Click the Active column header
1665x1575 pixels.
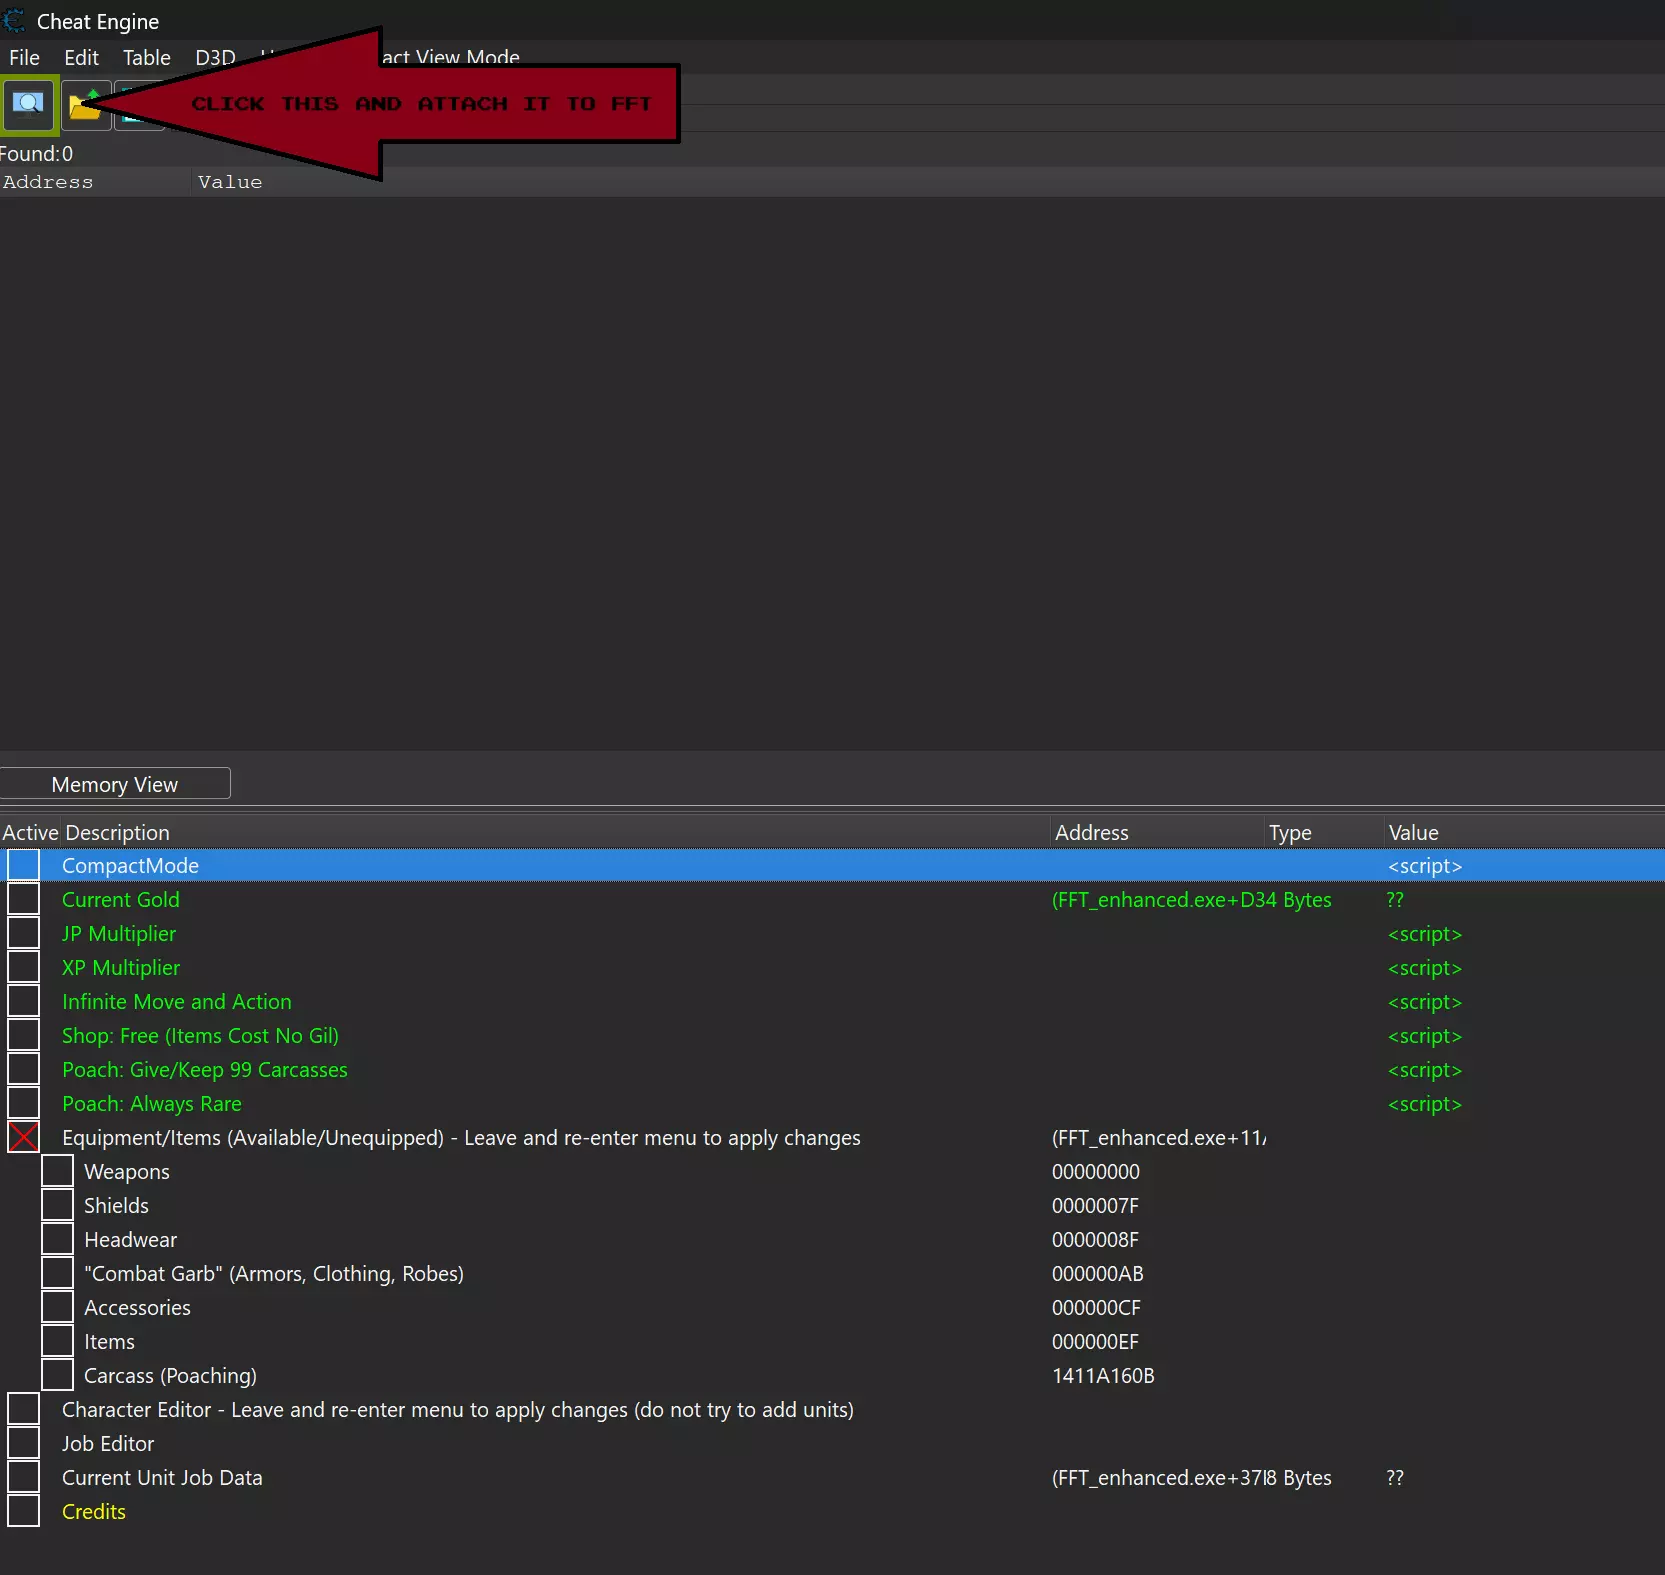(30, 832)
